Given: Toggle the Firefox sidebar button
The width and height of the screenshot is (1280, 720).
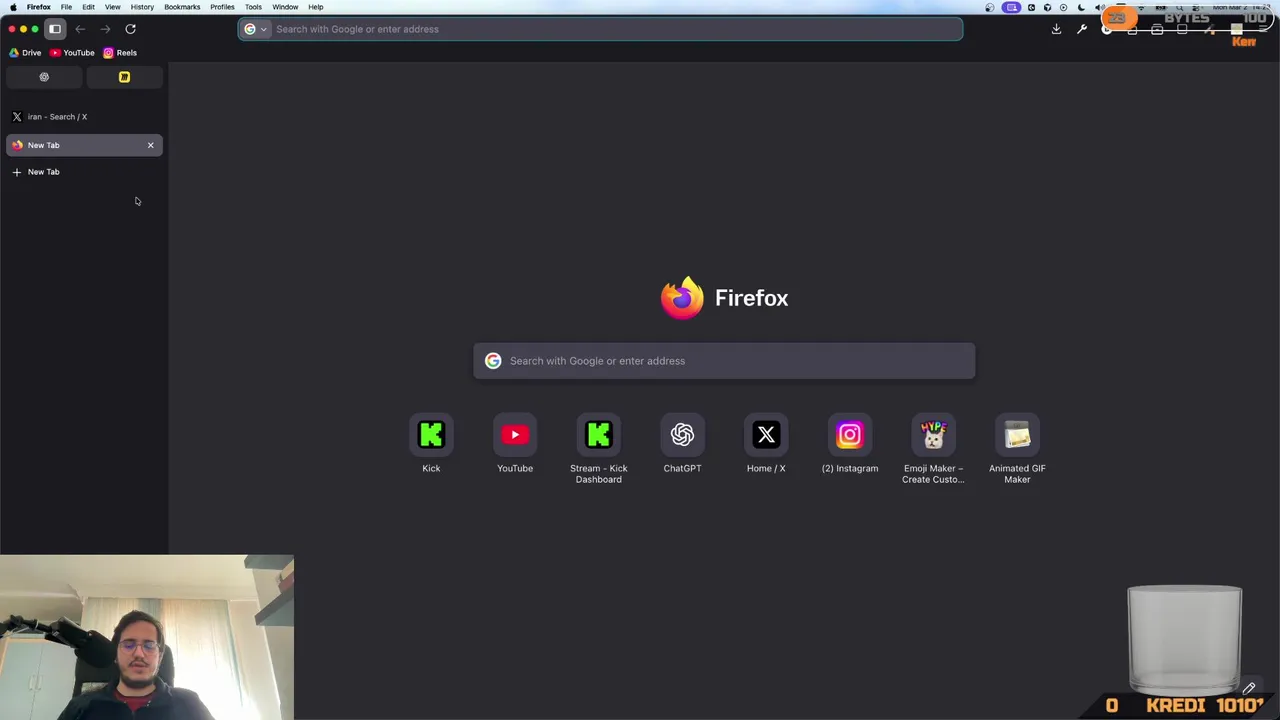Looking at the screenshot, I should pyautogui.click(x=55, y=29).
